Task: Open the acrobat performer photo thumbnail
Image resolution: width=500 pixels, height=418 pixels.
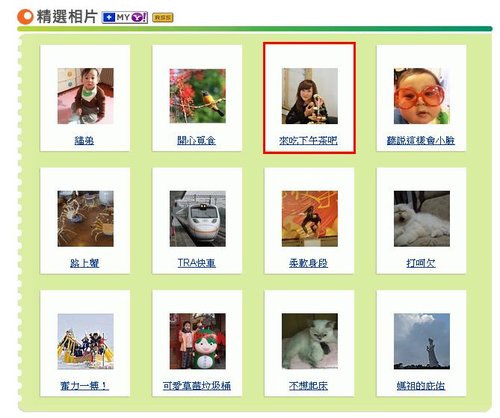Action: tap(310, 219)
